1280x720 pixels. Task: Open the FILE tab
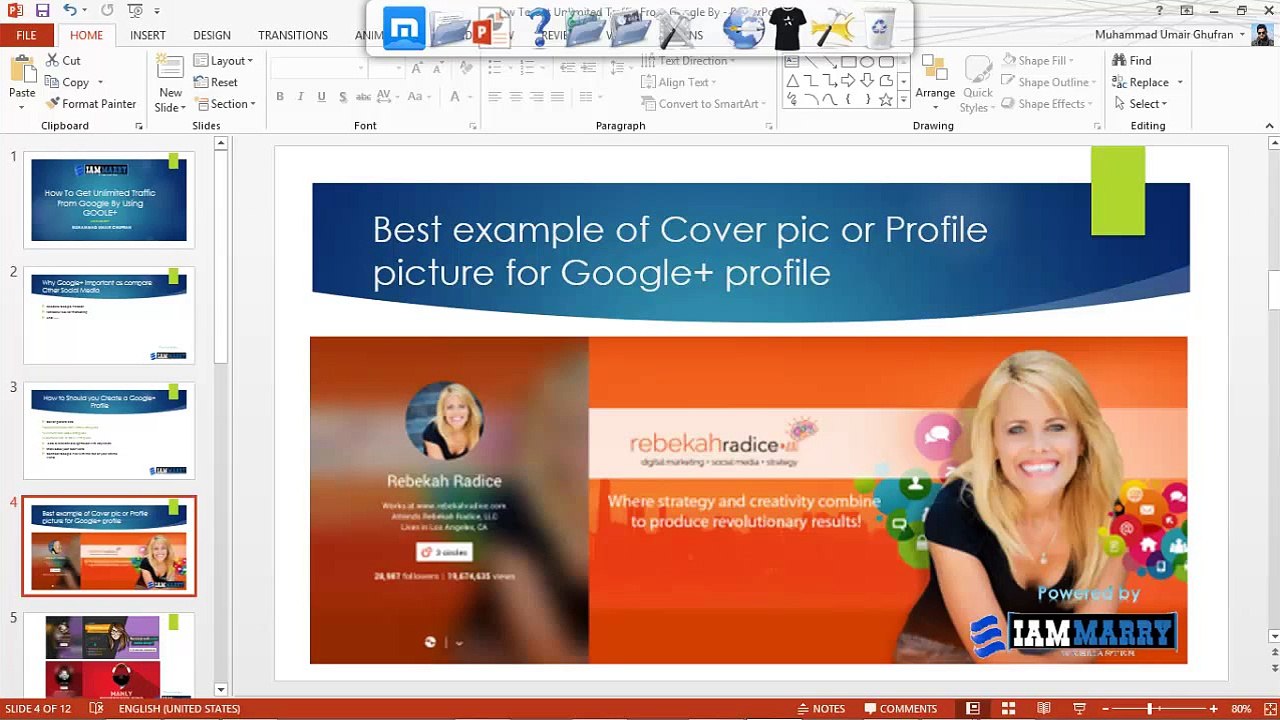coord(27,35)
